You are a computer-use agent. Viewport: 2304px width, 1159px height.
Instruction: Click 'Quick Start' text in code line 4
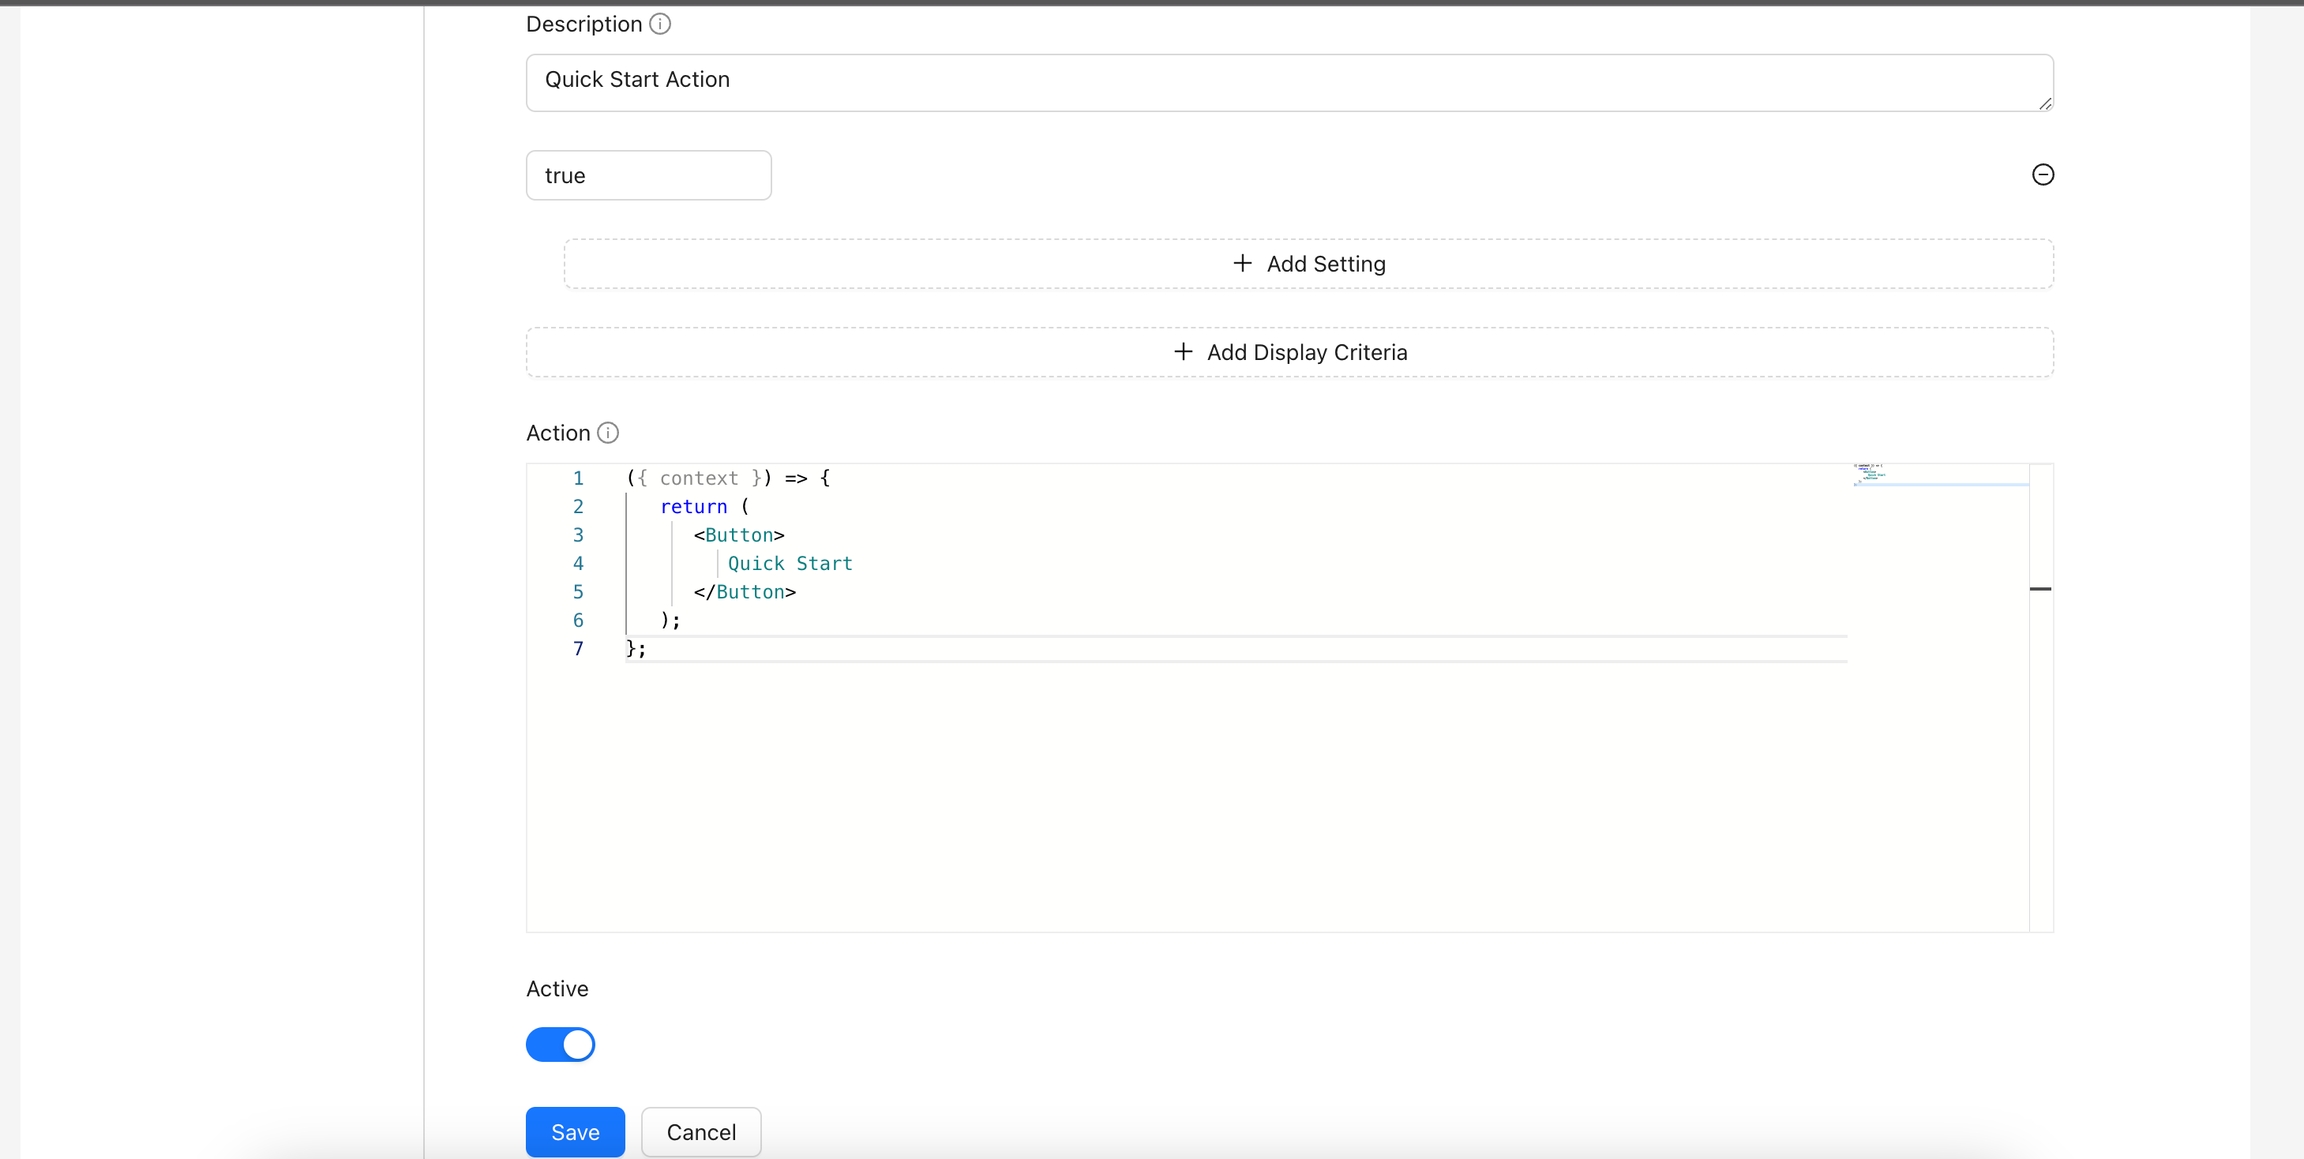(x=789, y=564)
